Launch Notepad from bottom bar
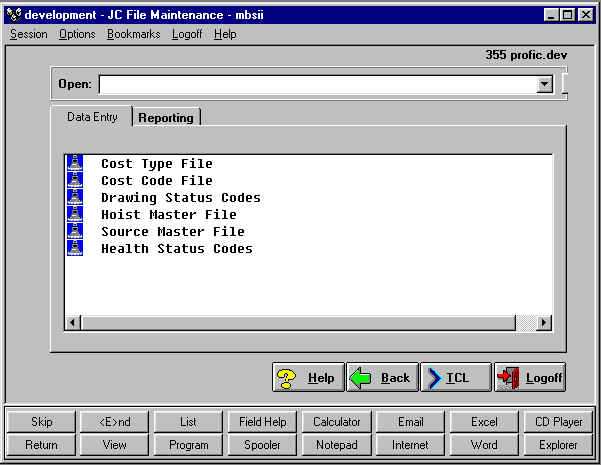Image resolution: width=601 pixels, height=465 pixels. (x=337, y=445)
